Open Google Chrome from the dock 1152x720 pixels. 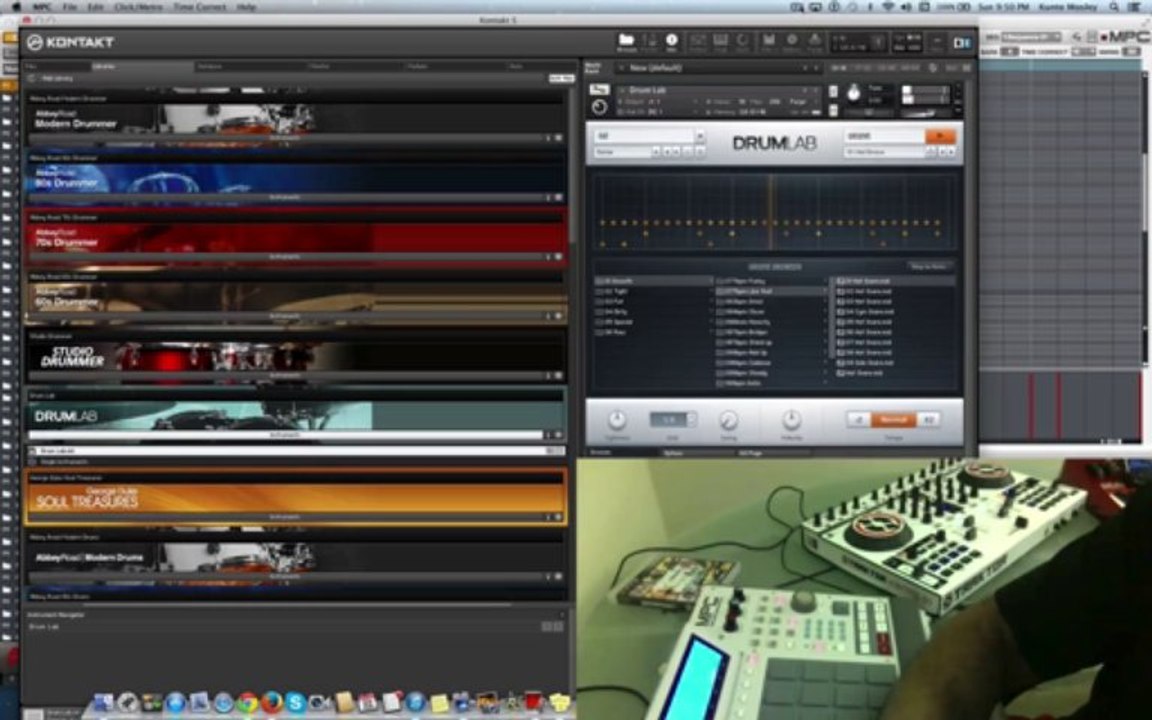tap(247, 703)
